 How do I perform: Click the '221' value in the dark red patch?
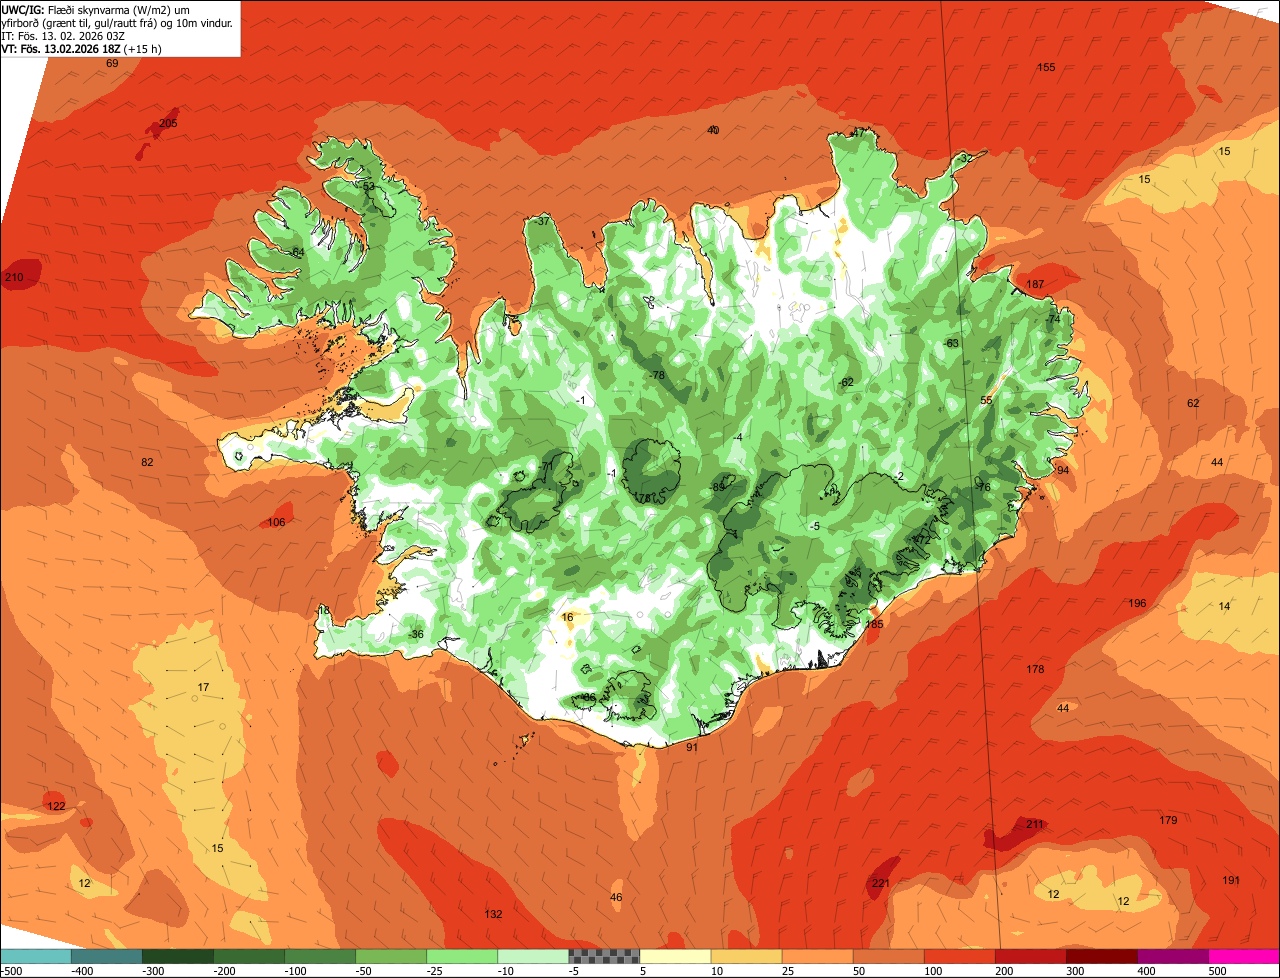(880, 883)
